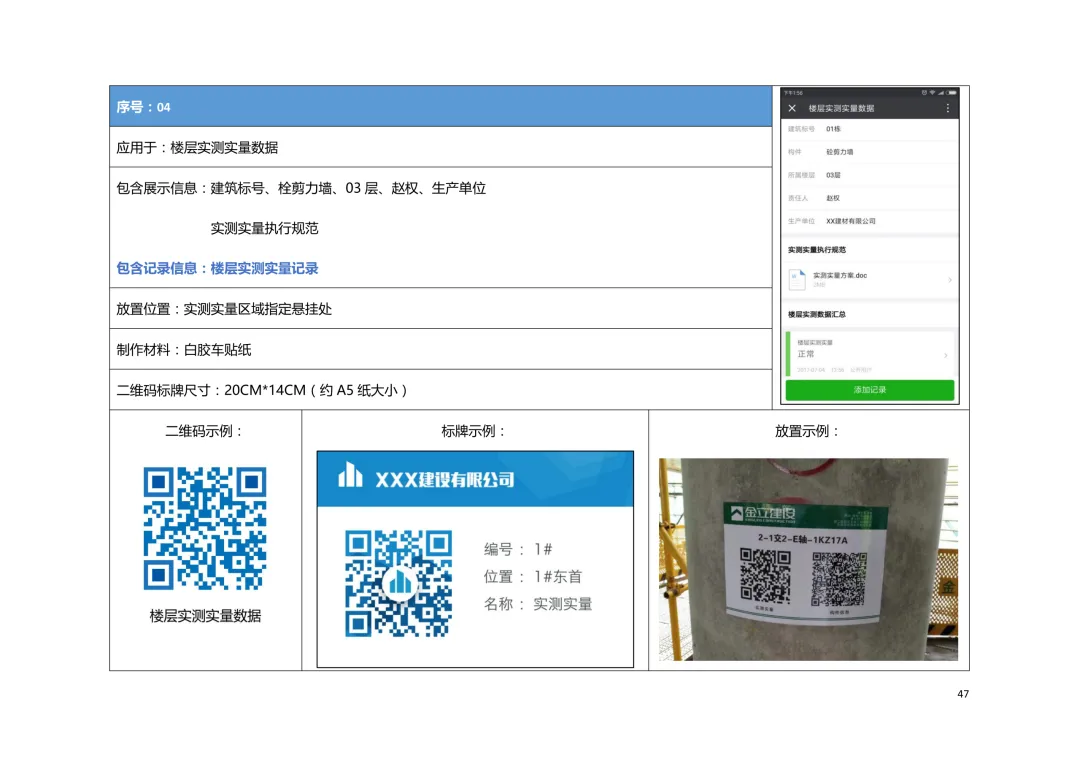Click the 包含展示信息 line in the table

click(301, 188)
